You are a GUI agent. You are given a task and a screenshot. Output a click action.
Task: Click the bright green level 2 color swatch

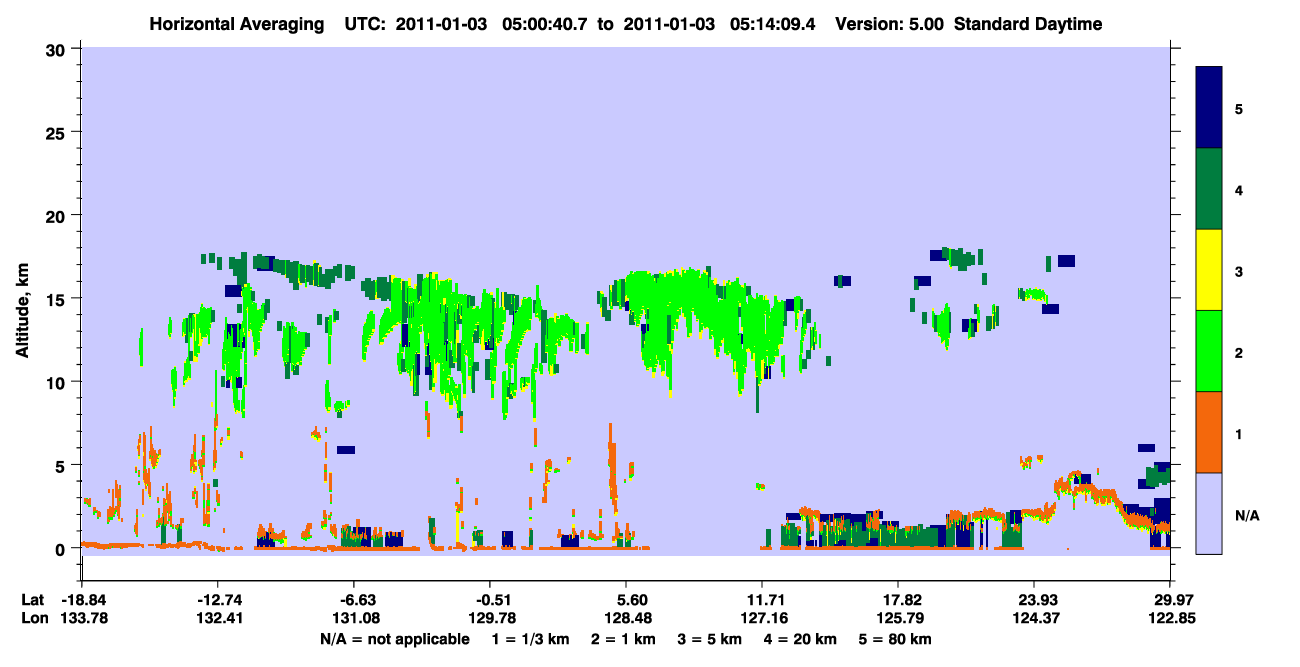tap(1209, 351)
